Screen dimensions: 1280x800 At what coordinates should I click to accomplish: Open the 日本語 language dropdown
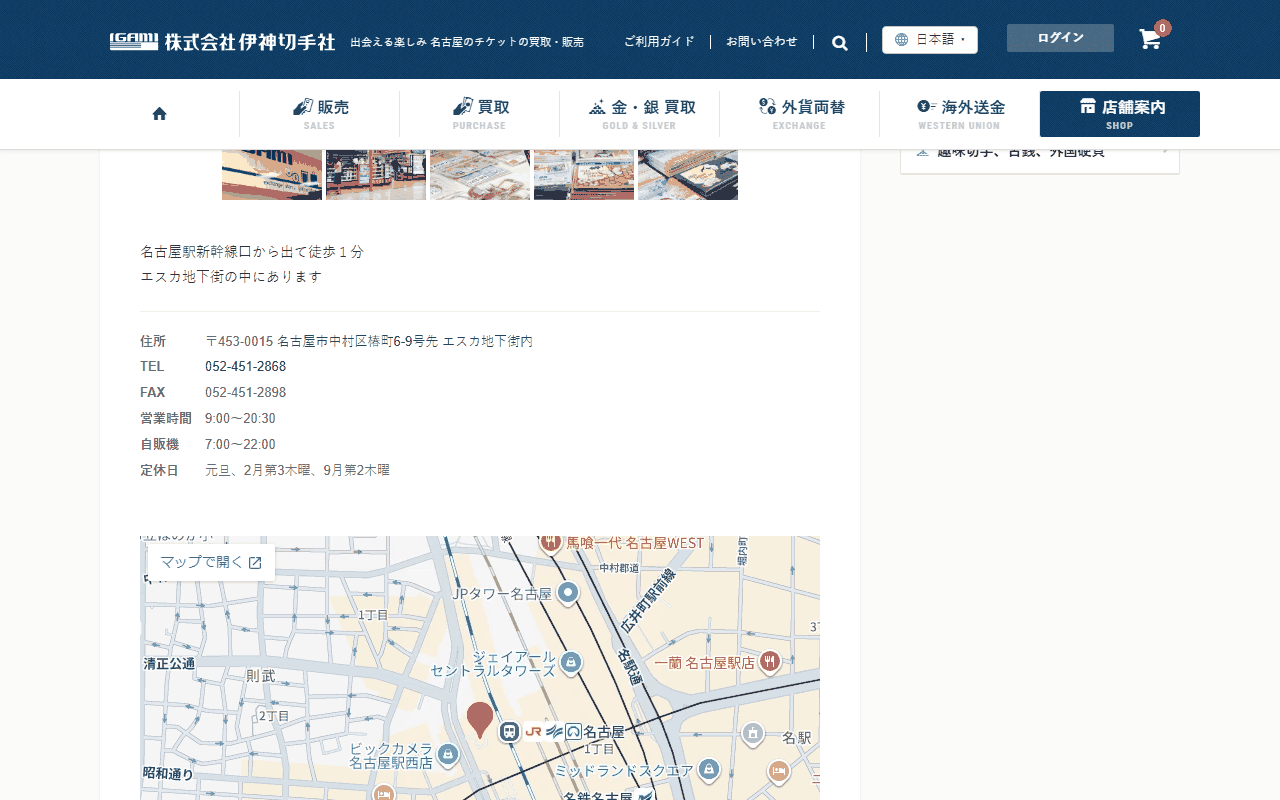pos(930,40)
